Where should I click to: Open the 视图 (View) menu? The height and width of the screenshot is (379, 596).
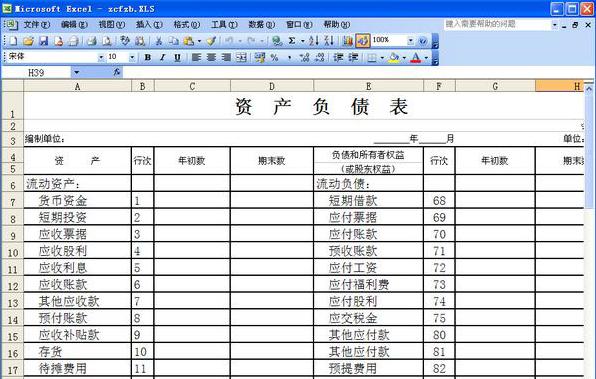point(112,25)
